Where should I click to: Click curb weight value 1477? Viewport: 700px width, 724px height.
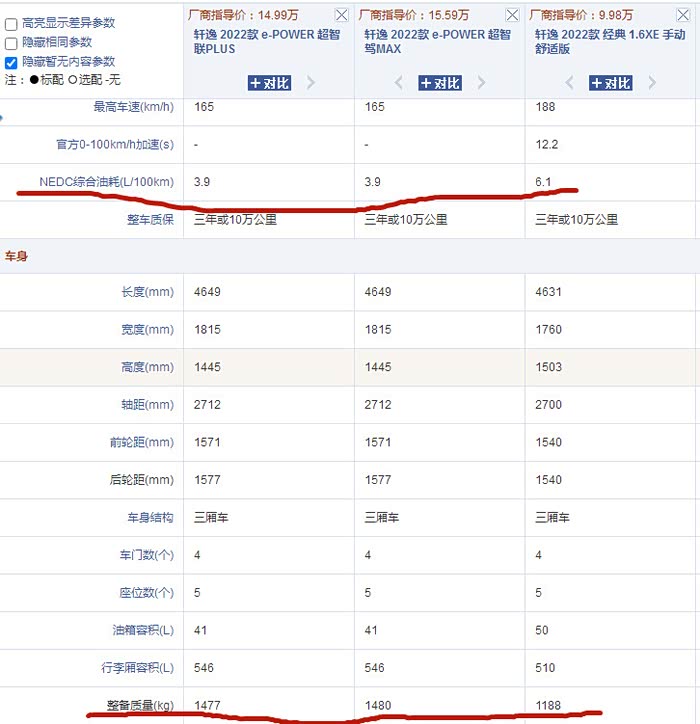click(x=207, y=705)
